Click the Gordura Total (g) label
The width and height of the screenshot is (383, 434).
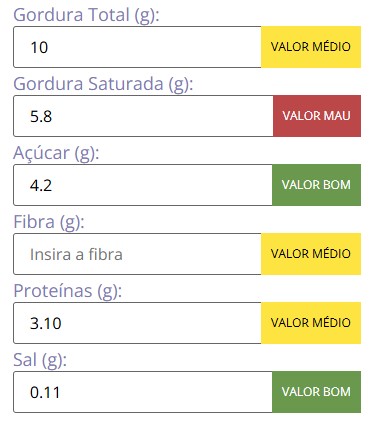click(x=86, y=15)
